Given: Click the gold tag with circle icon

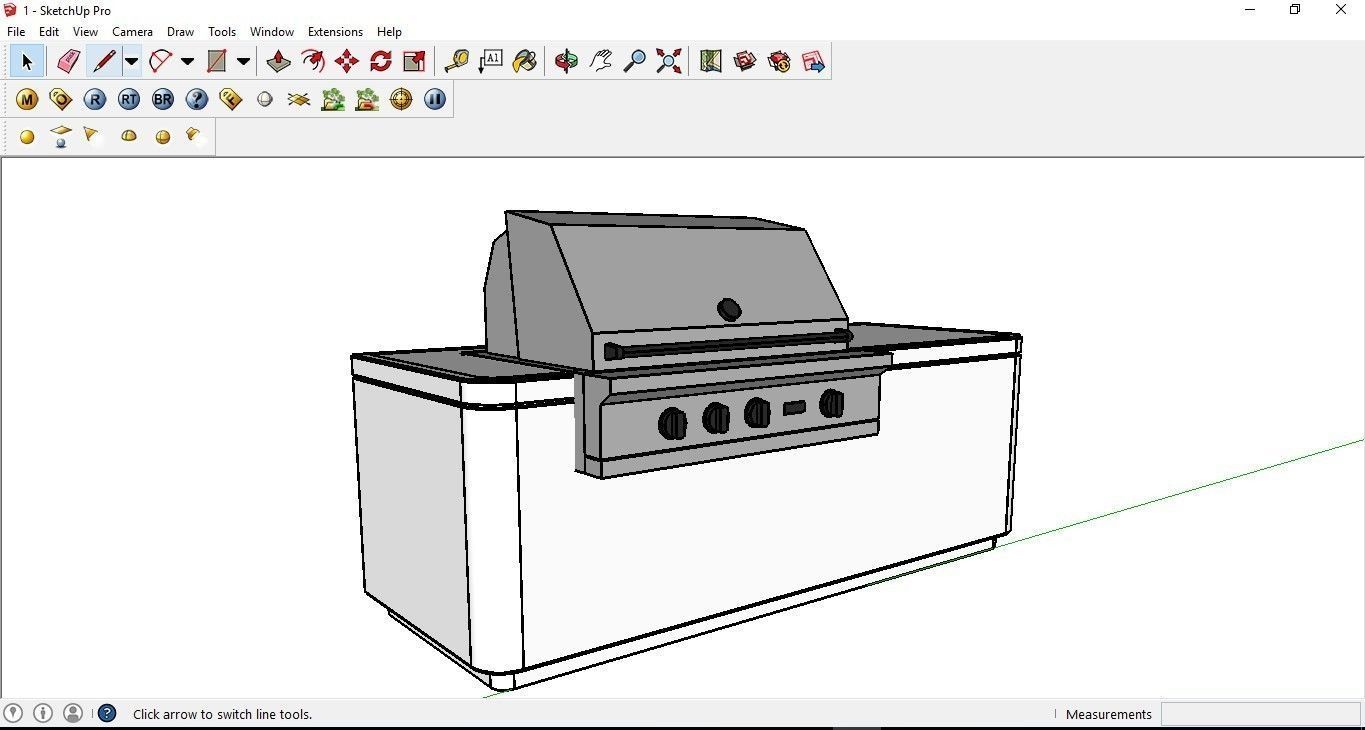Looking at the screenshot, I should pos(61,99).
